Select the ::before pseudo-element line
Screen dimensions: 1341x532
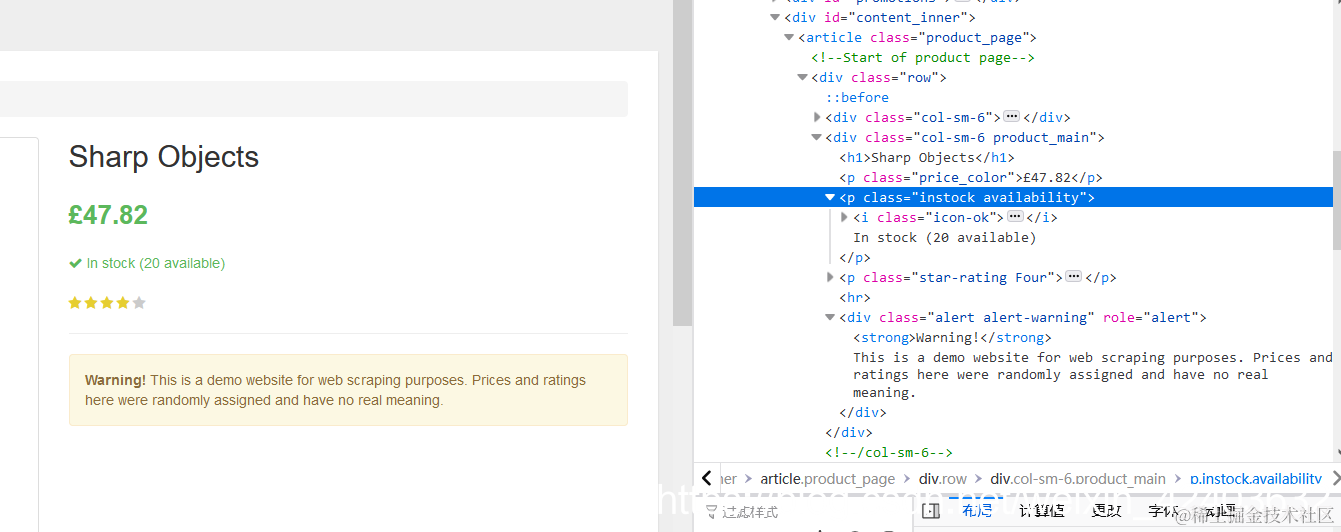[857, 97]
